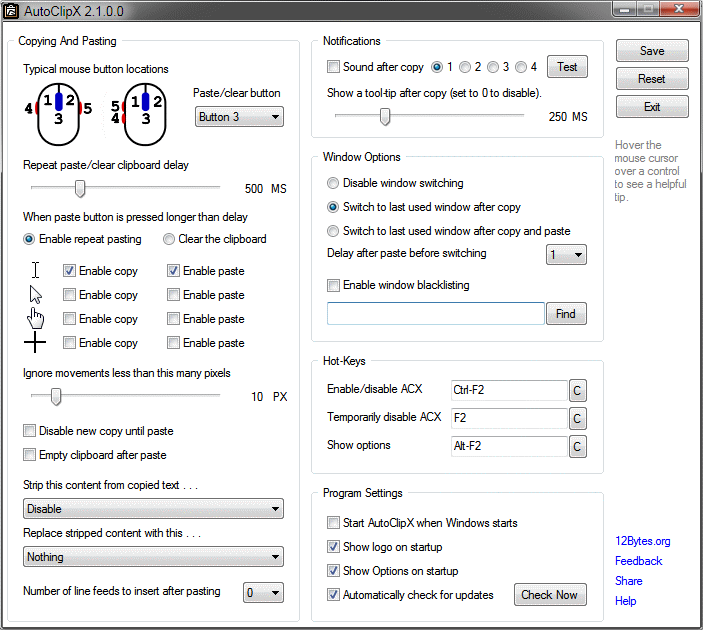Click the Temporarily disable ACX hotkey field
This screenshot has width=703, height=630.
coord(509,418)
